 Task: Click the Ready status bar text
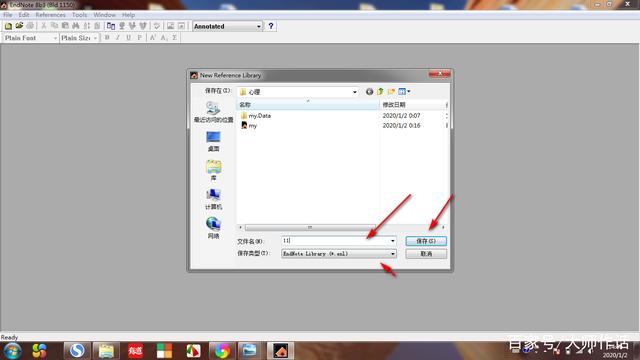click(9, 337)
